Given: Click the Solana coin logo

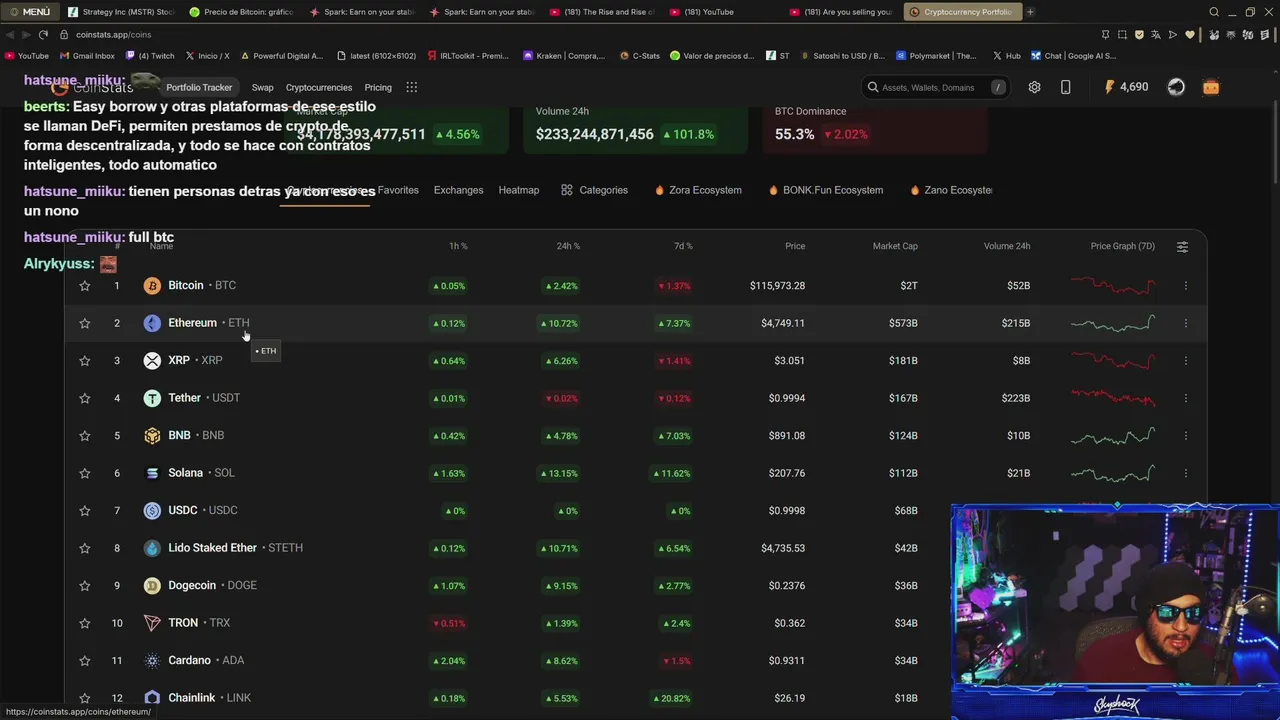Looking at the screenshot, I should point(152,473).
